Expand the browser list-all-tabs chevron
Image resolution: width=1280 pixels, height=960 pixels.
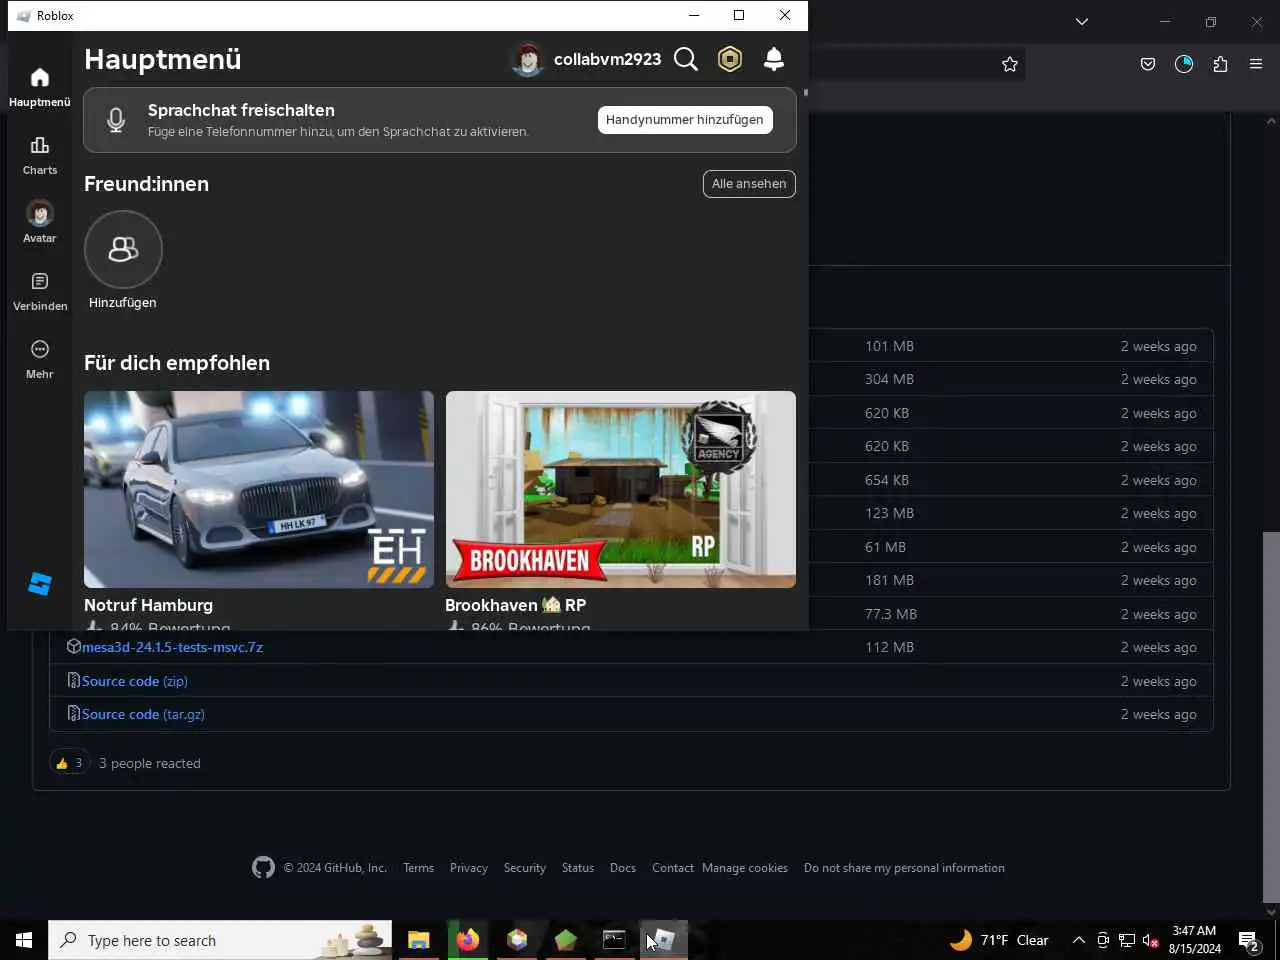1082,21
